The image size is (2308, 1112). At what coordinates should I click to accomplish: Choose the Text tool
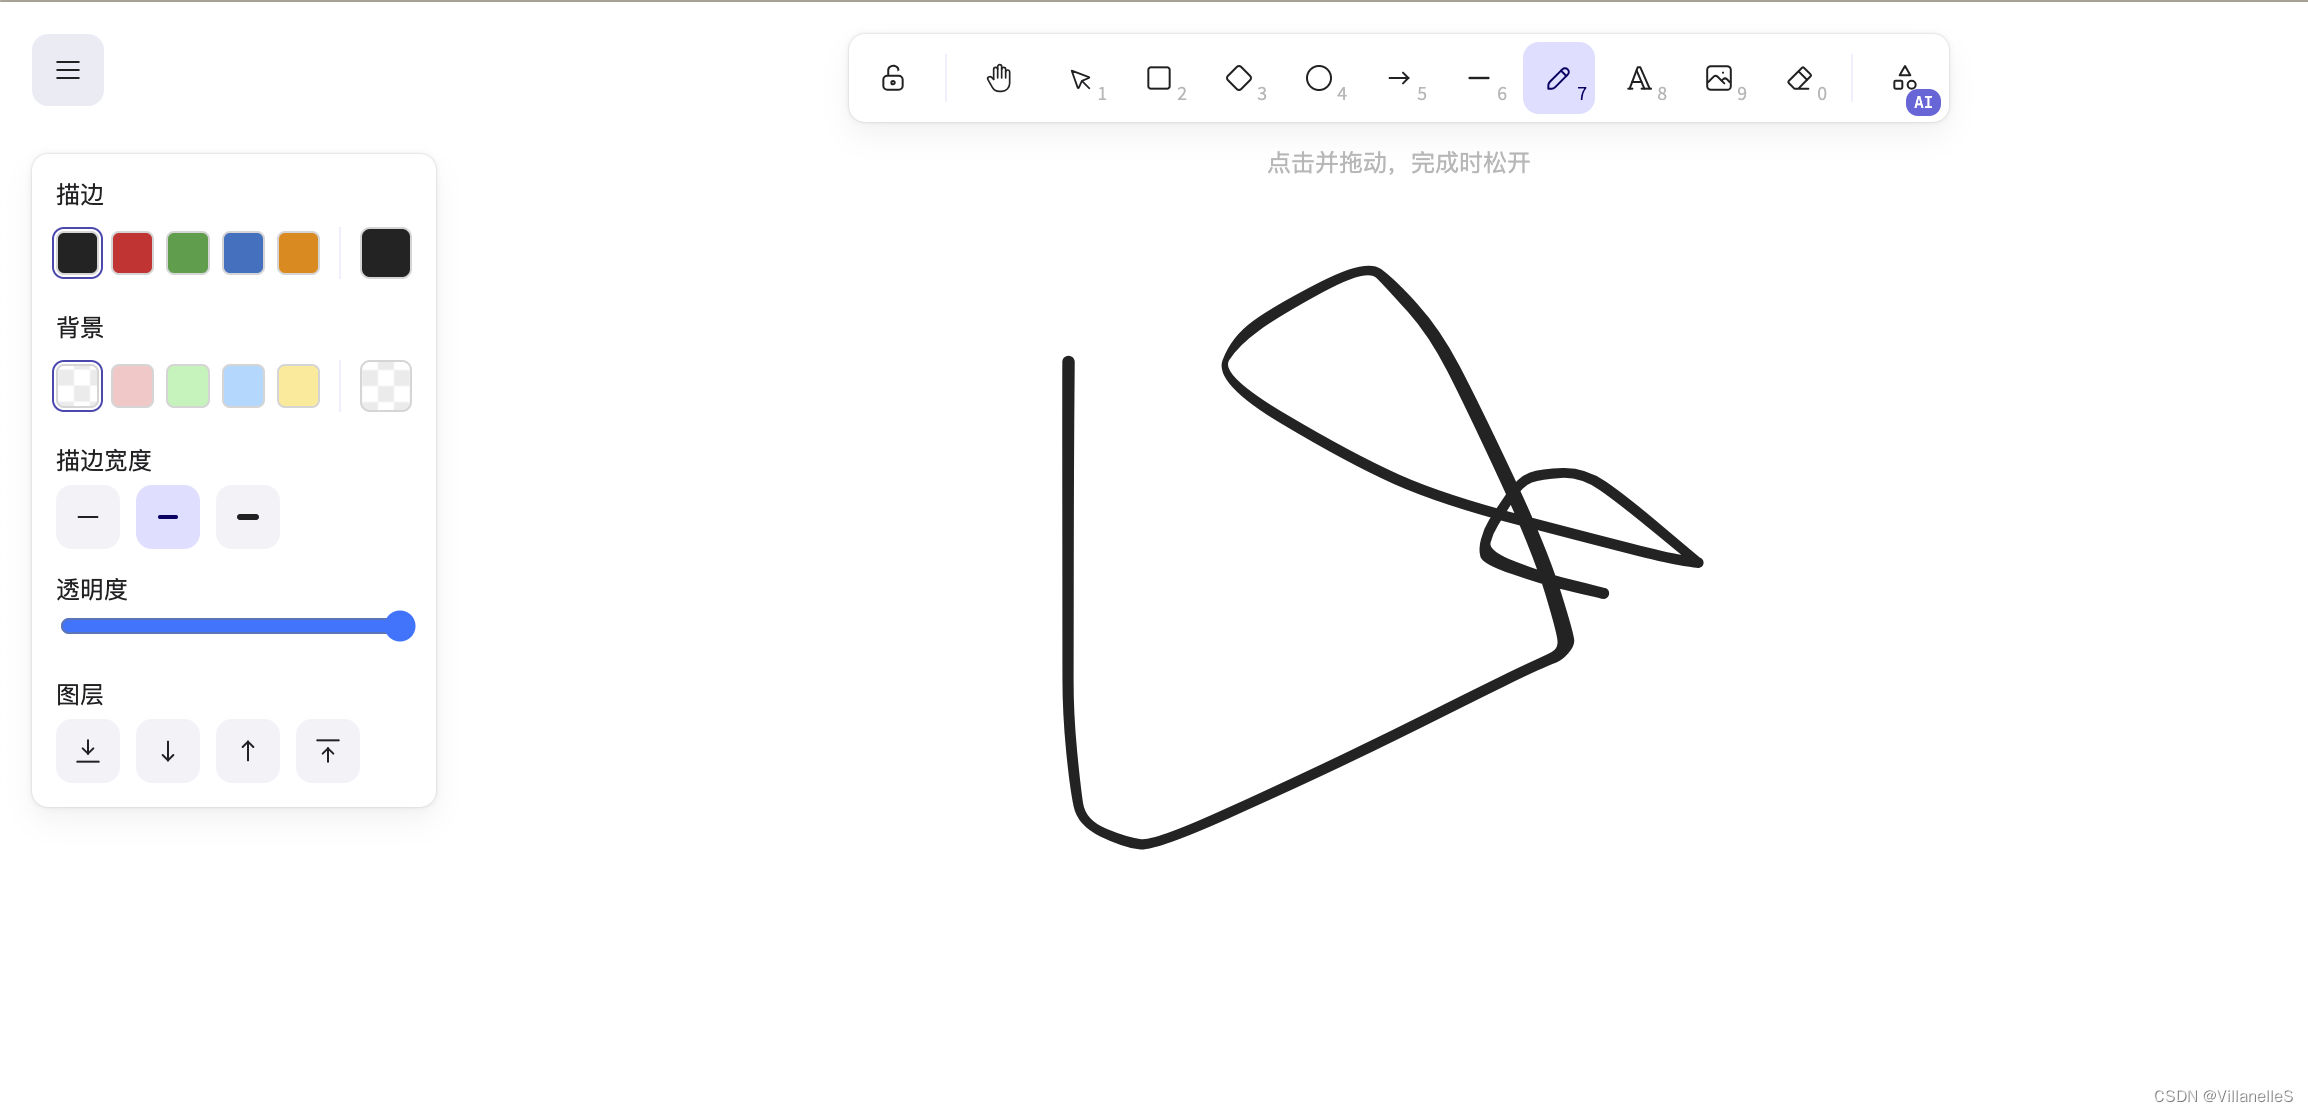(1639, 78)
